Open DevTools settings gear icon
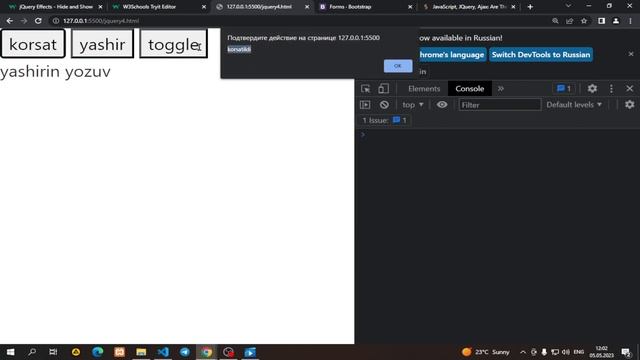The height and width of the screenshot is (360, 640). tap(592, 89)
